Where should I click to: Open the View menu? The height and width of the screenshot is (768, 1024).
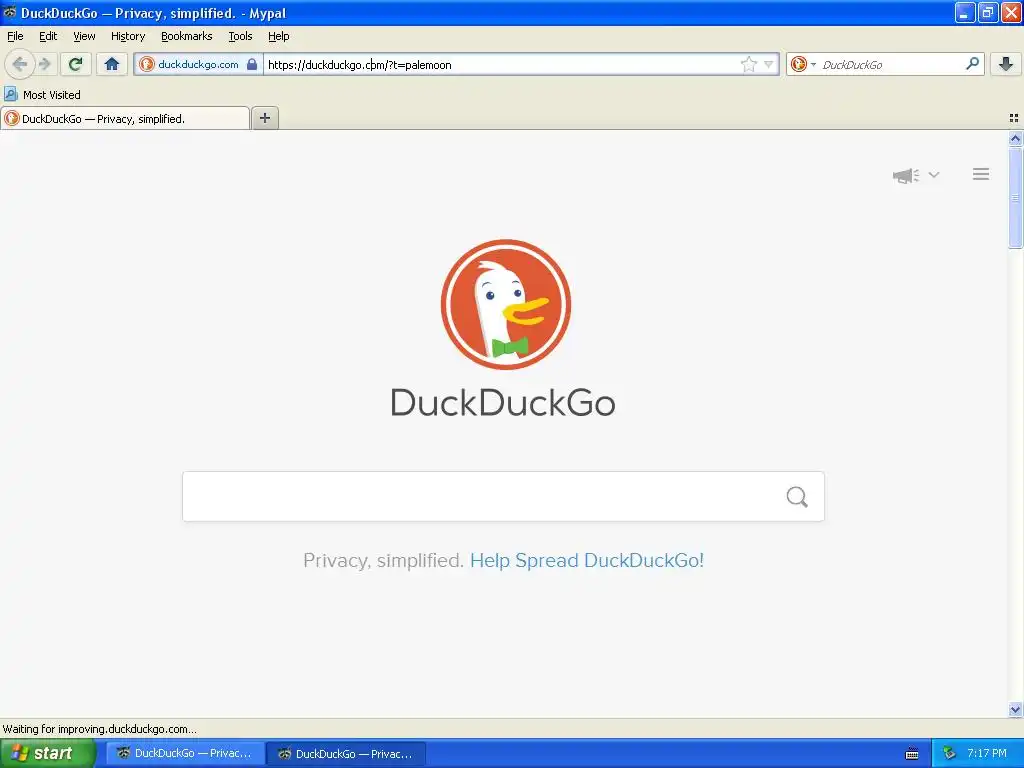pyautogui.click(x=84, y=36)
